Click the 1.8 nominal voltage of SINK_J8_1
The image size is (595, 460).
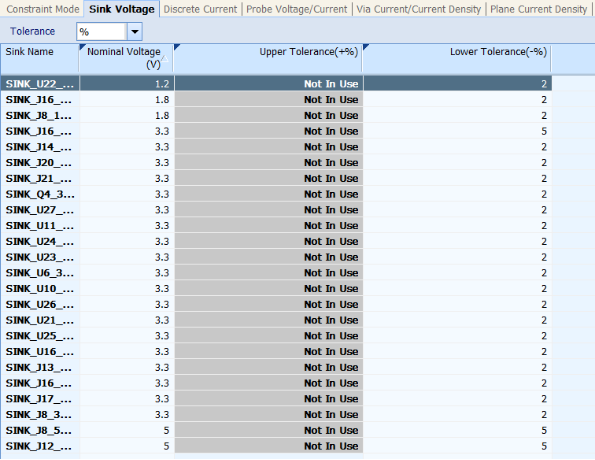127,115
